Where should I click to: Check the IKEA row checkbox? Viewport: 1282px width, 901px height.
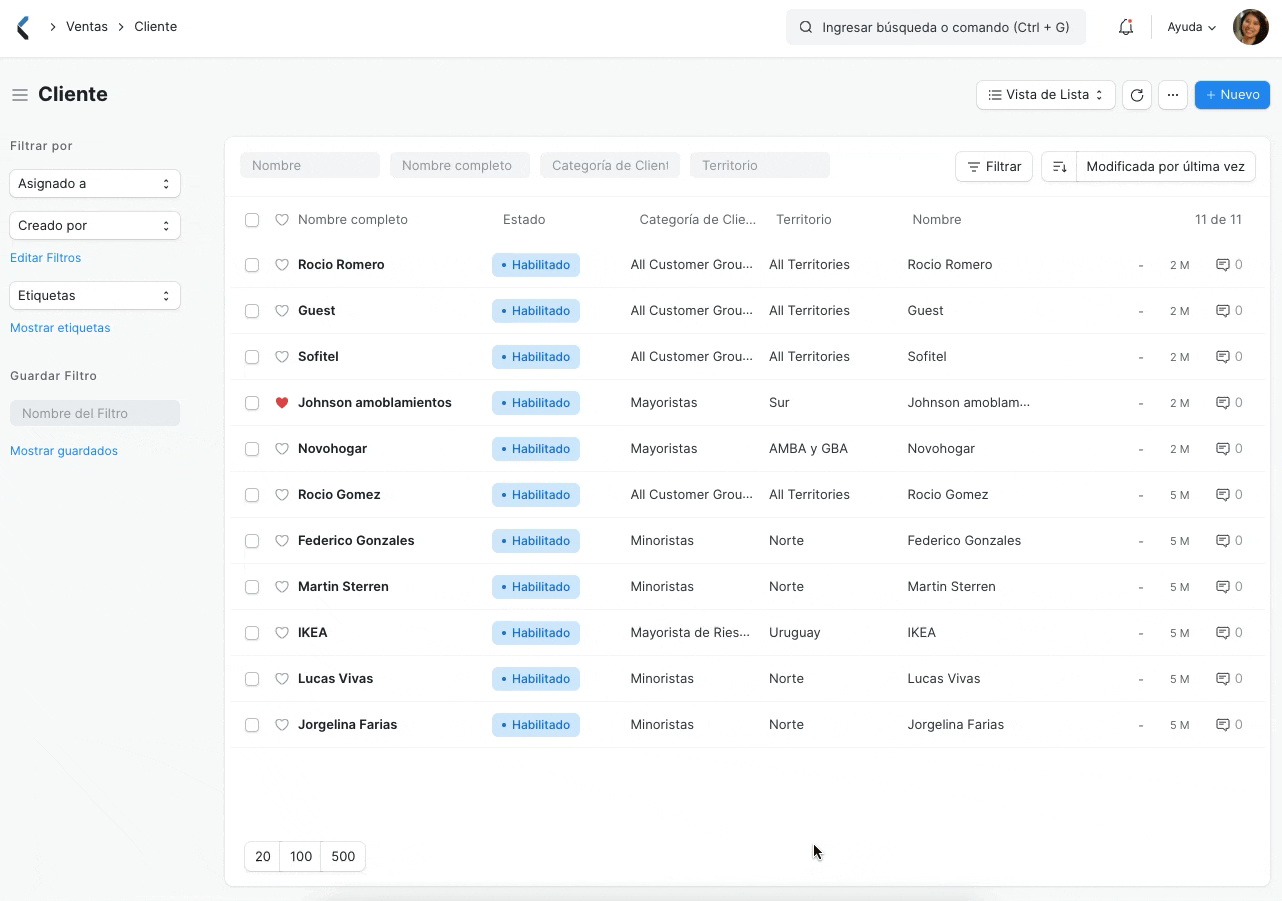[x=252, y=633]
